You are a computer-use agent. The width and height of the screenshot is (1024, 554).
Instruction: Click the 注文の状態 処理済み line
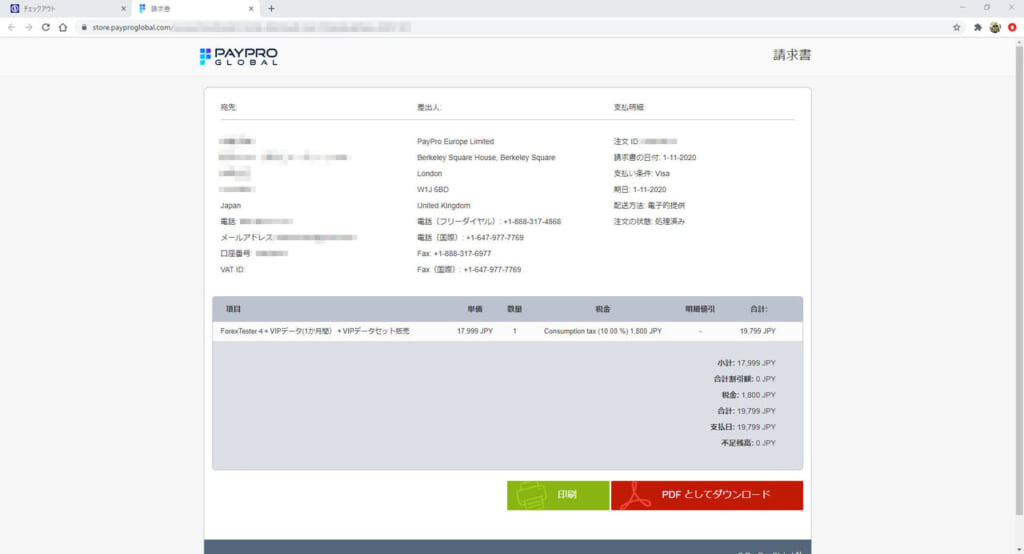click(649, 221)
